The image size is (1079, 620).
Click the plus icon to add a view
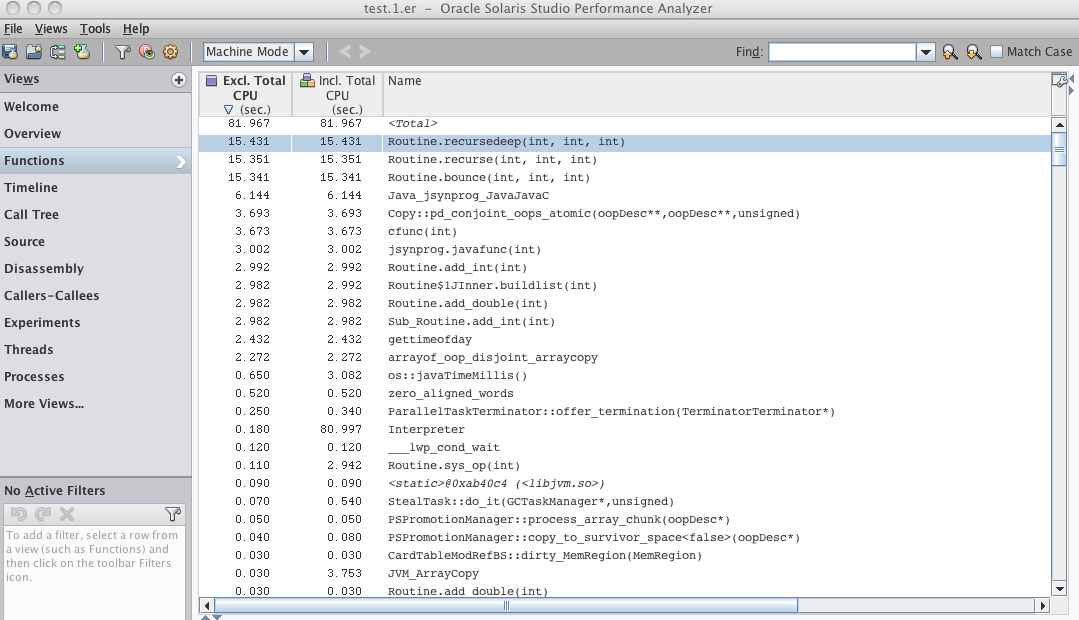[x=179, y=80]
